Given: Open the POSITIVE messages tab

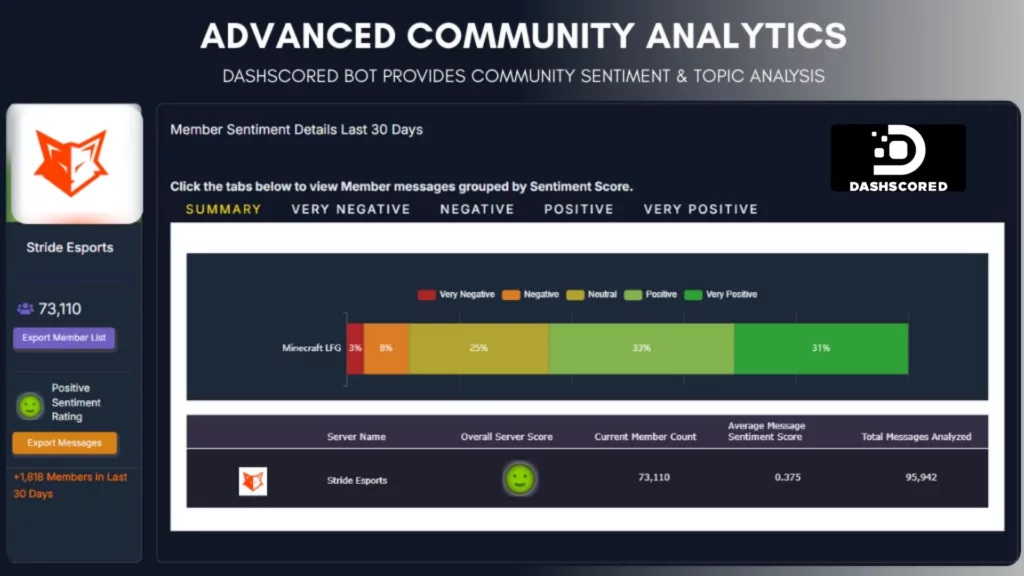Looking at the screenshot, I should [578, 209].
